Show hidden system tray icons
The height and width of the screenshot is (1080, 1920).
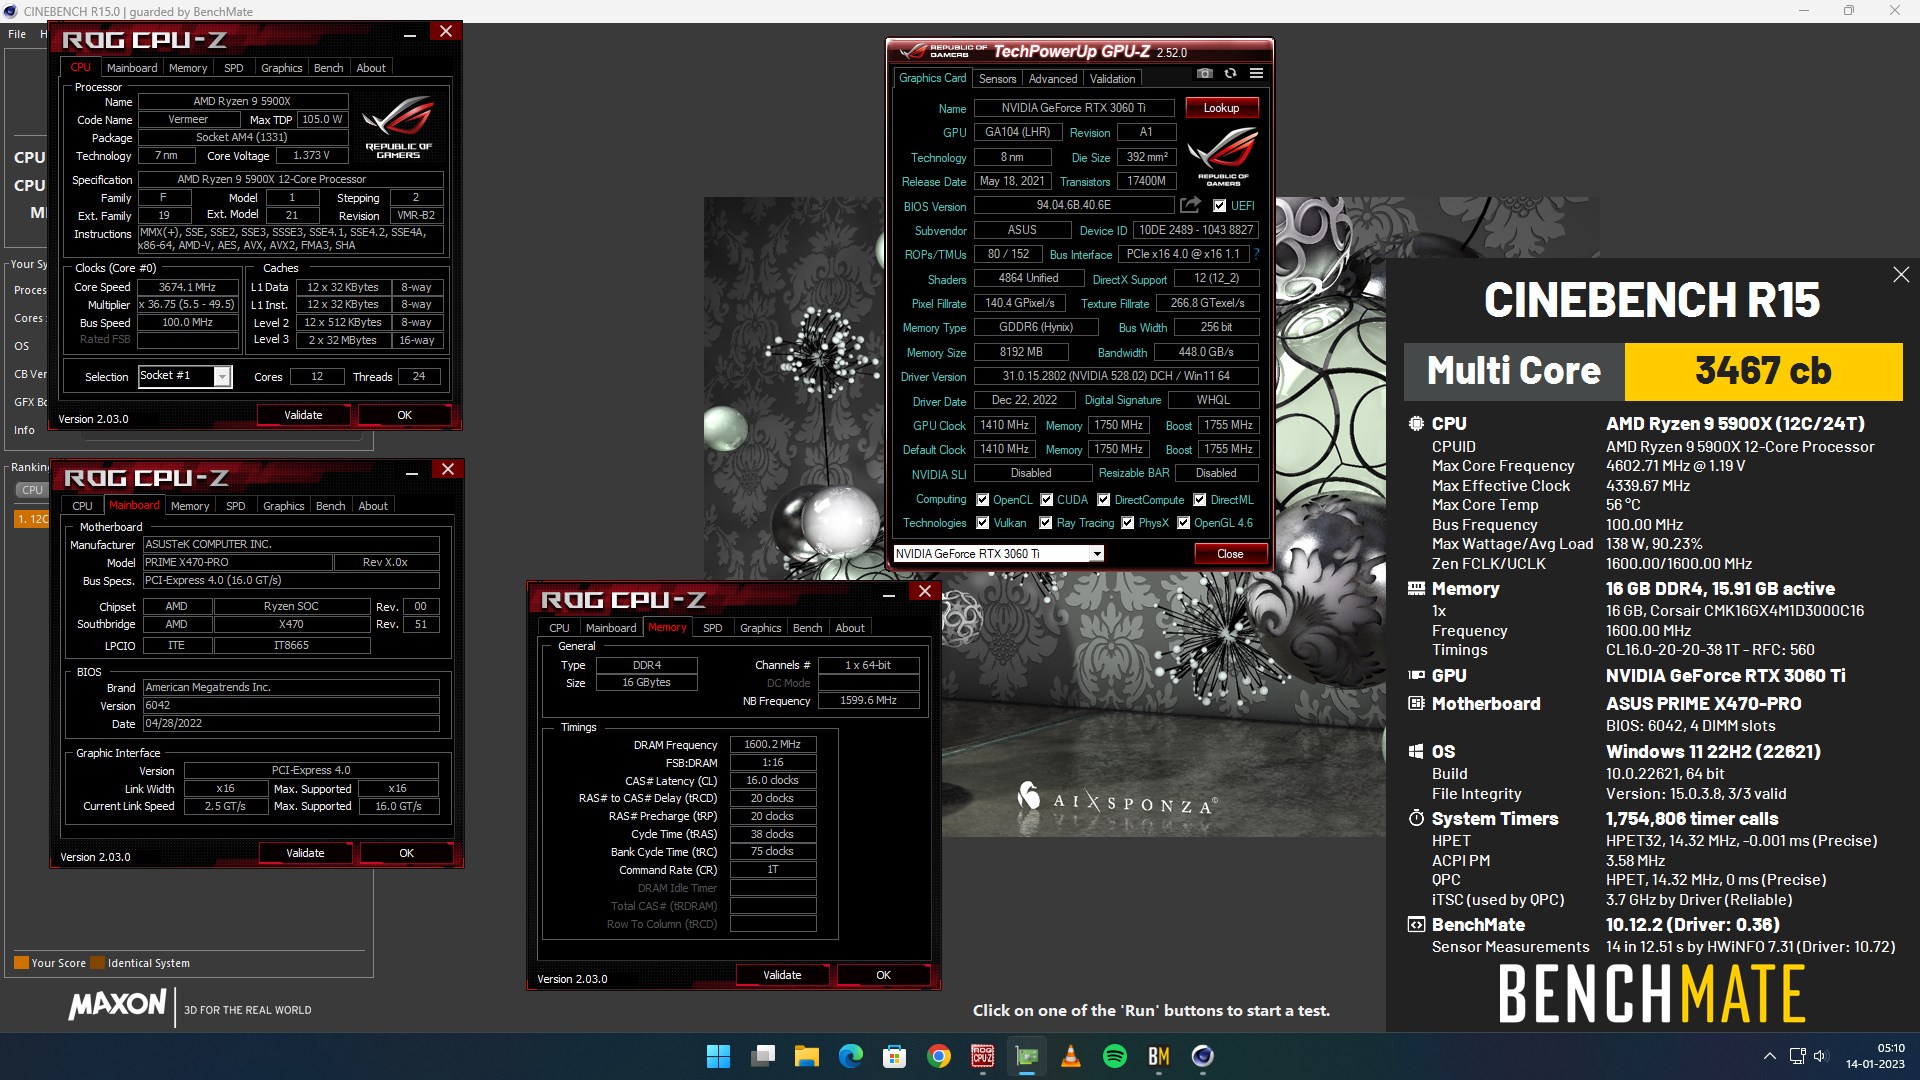pos(1770,1056)
